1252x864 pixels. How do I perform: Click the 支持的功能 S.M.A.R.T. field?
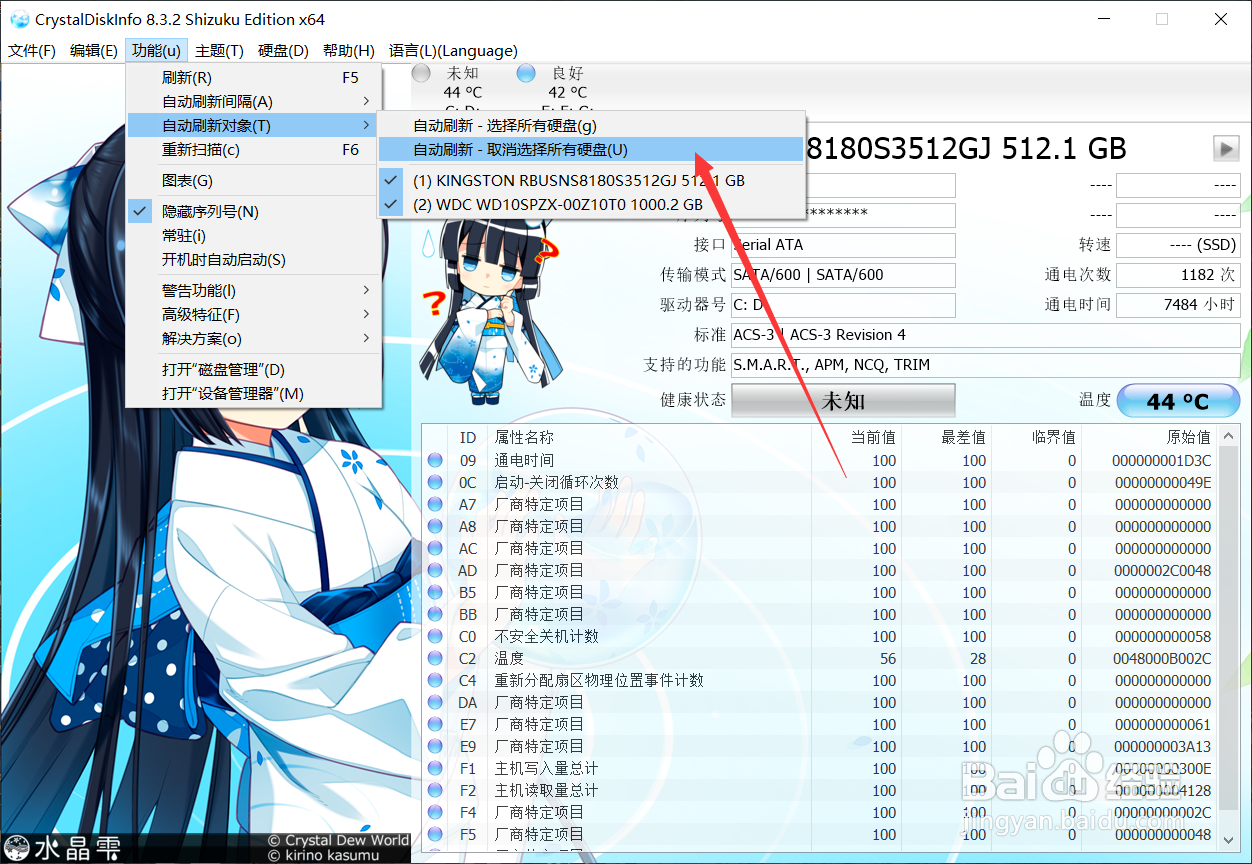pyautogui.click(x=985, y=365)
